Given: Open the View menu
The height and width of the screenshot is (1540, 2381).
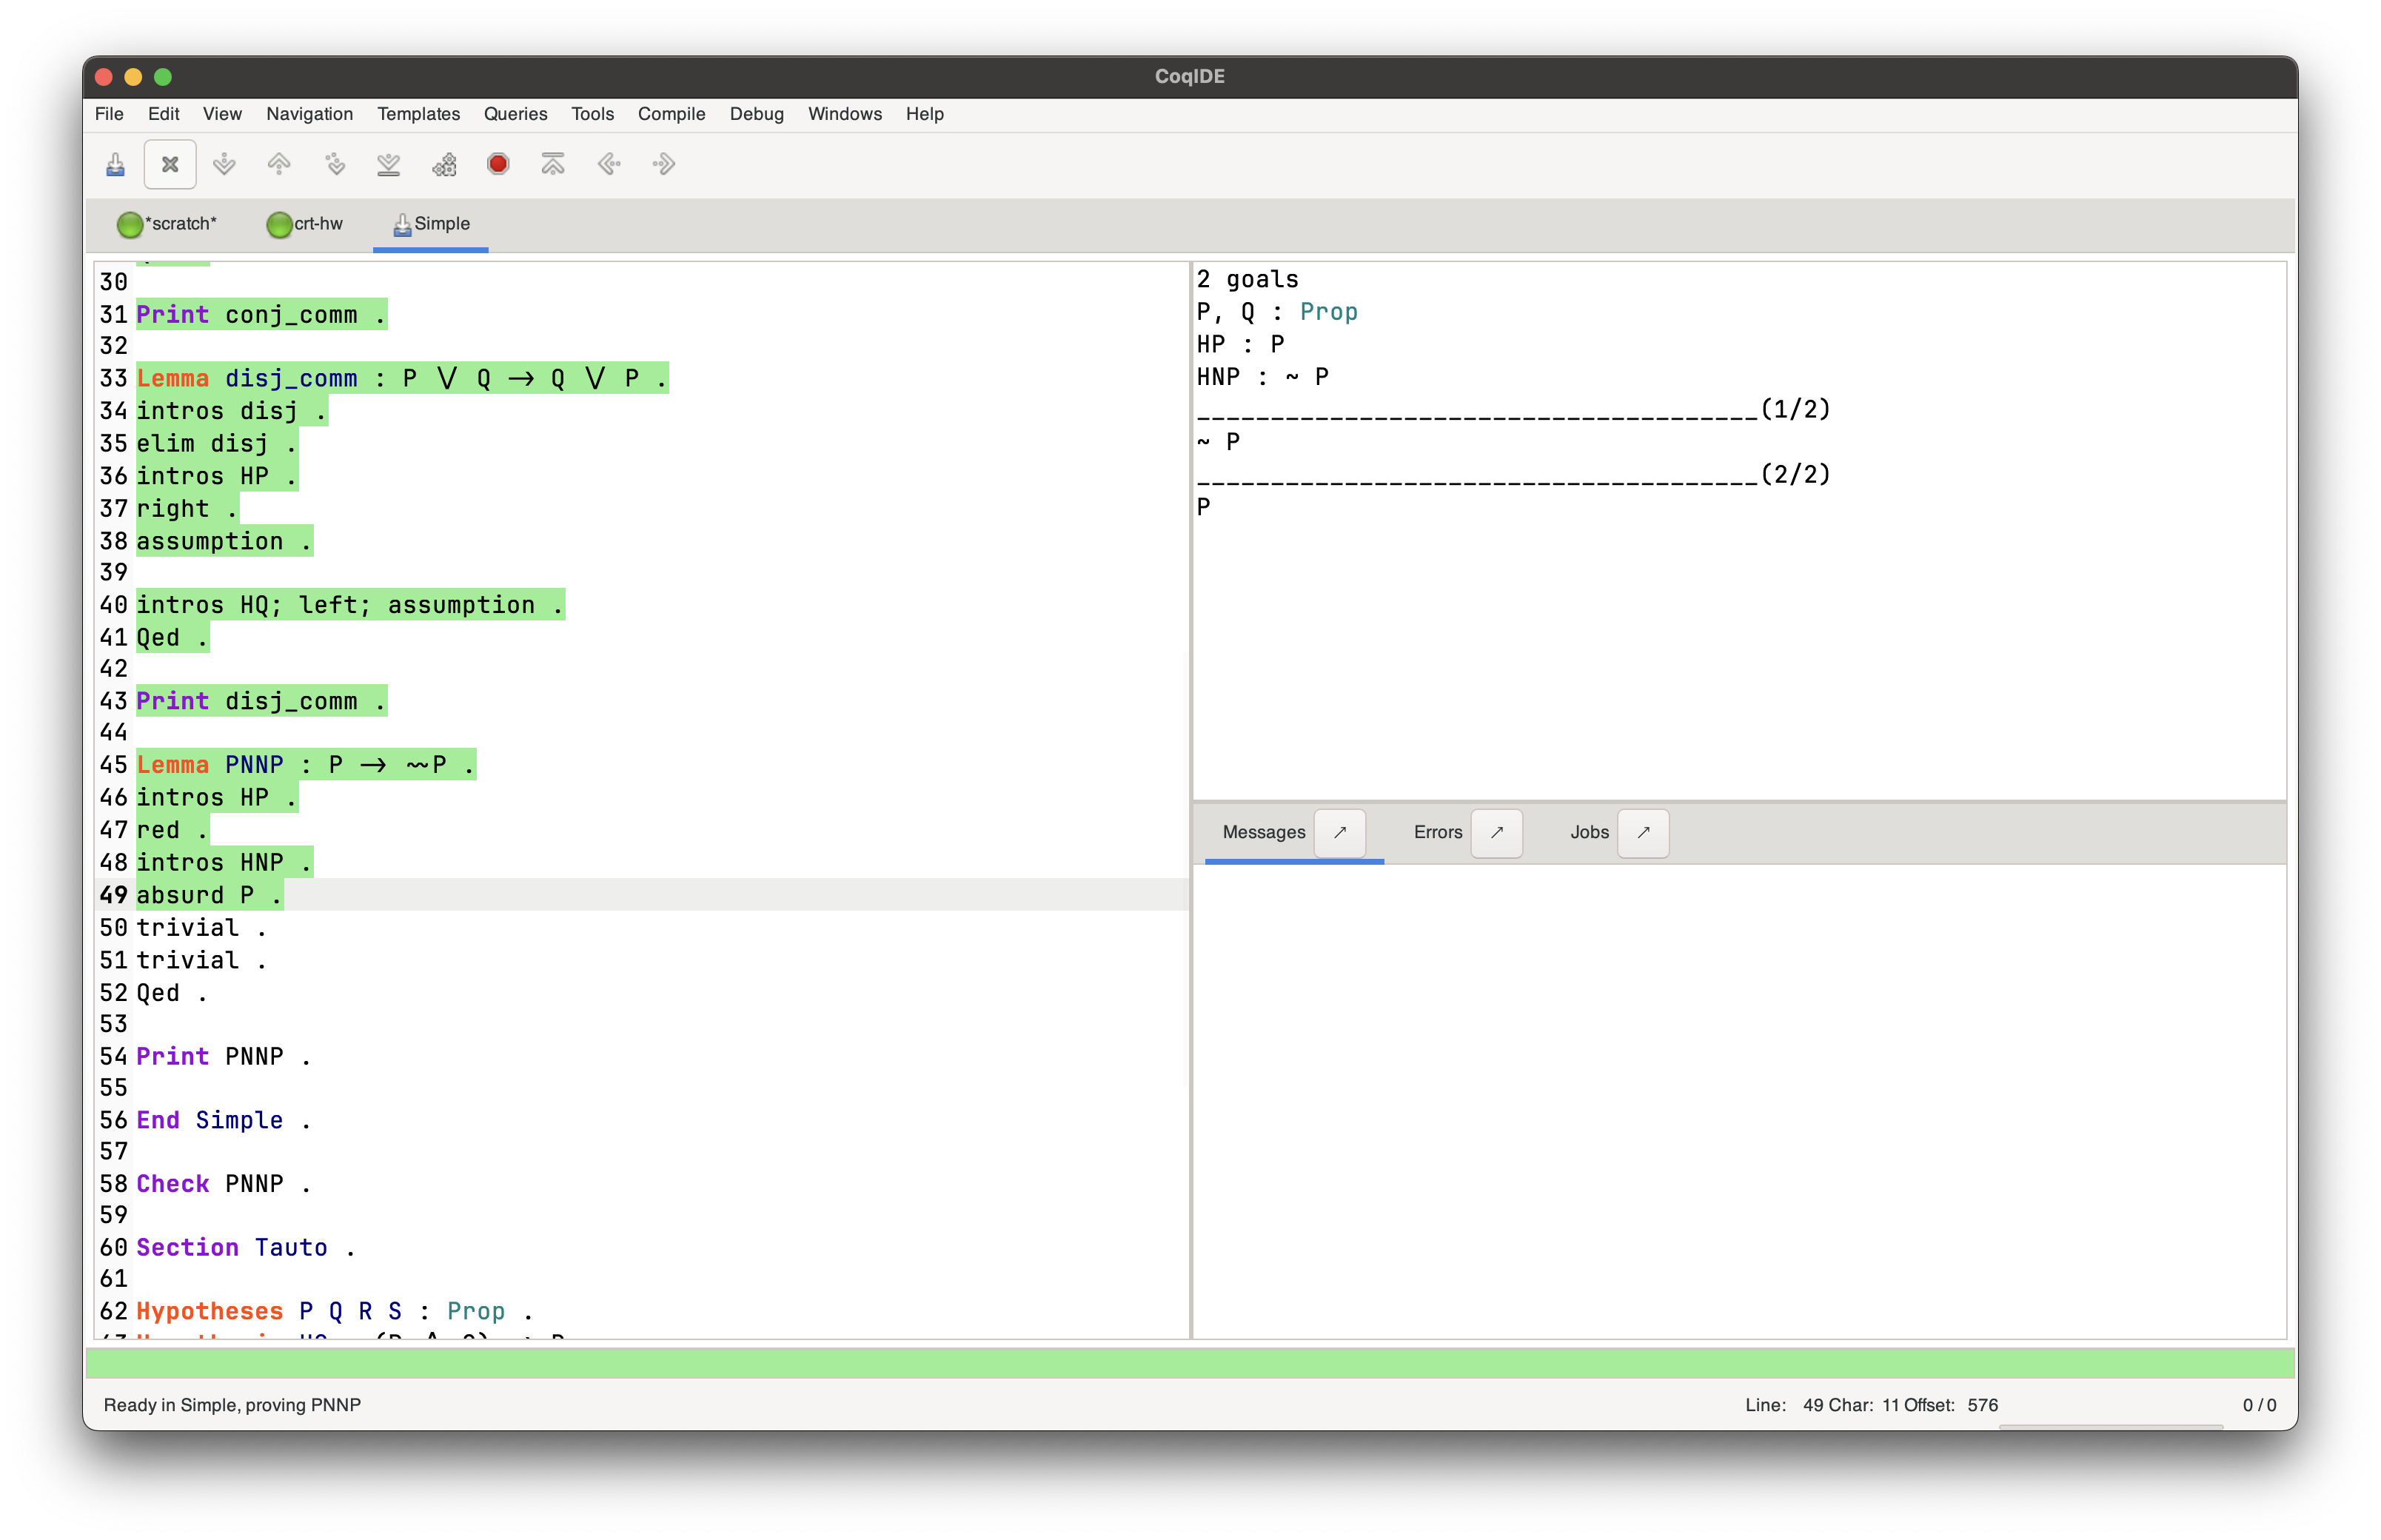Looking at the screenshot, I should pyautogui.click(x=222, y=114).
